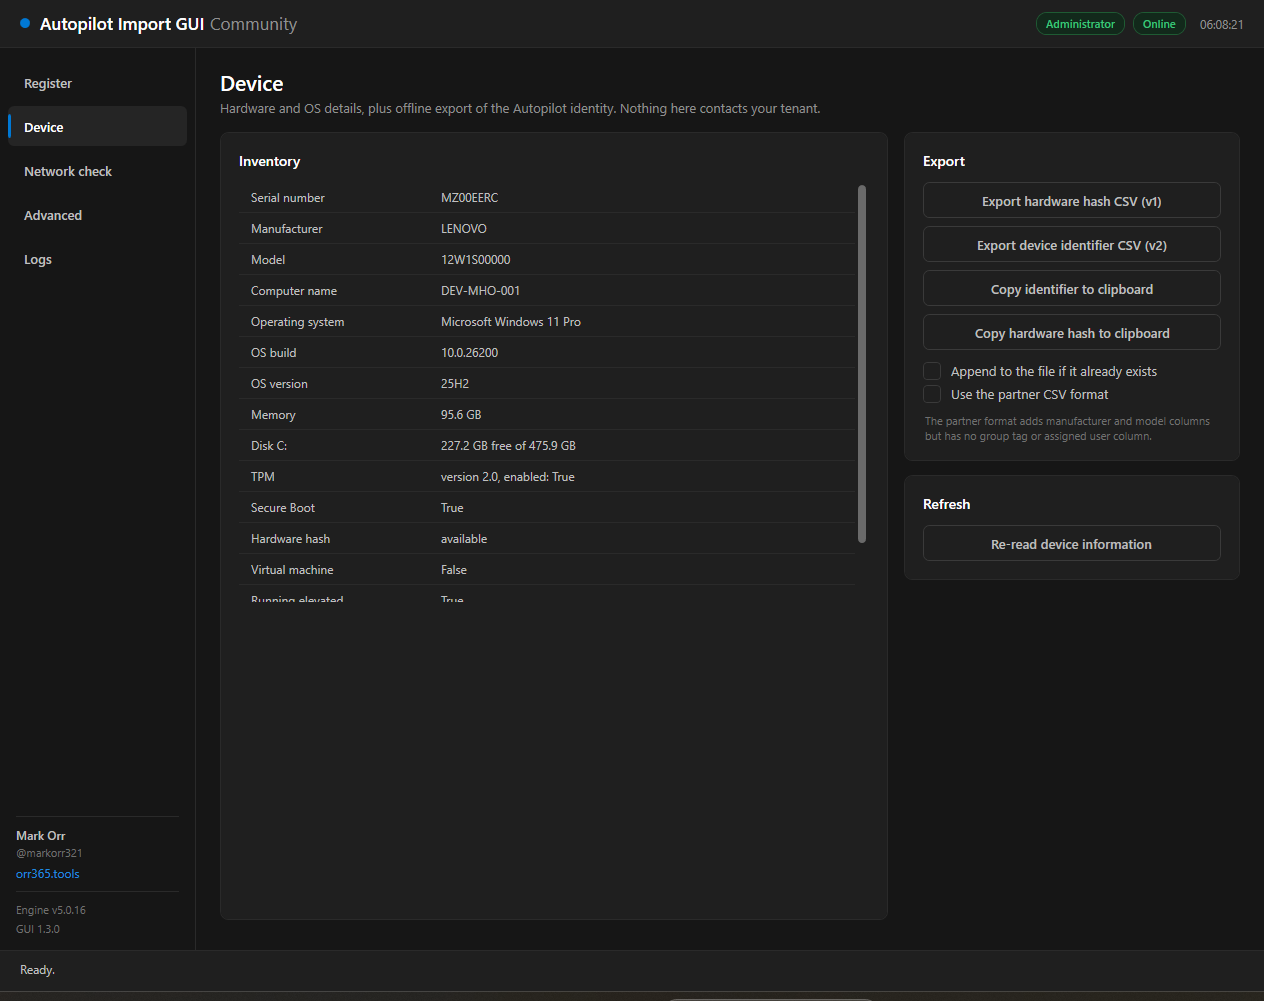Image resolution: width=1264 pixels, height=1001 pixels.
Task: Open the Advanced section
Action: click(x=97, y=215)
